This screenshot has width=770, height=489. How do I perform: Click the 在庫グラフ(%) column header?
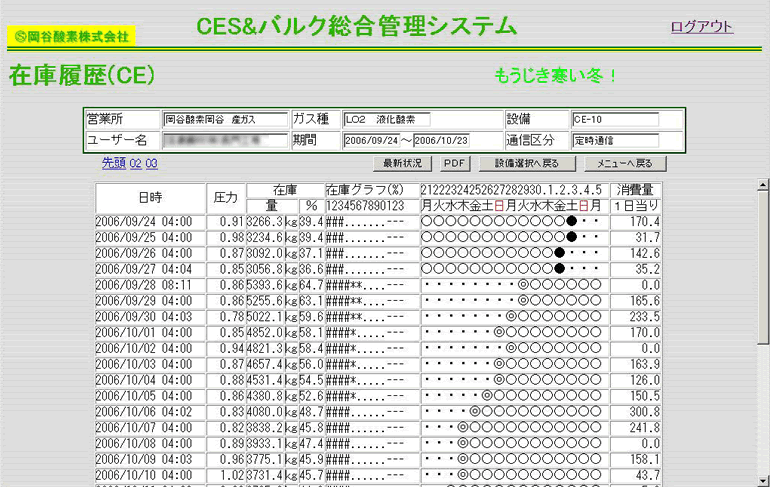click(372, 190)
